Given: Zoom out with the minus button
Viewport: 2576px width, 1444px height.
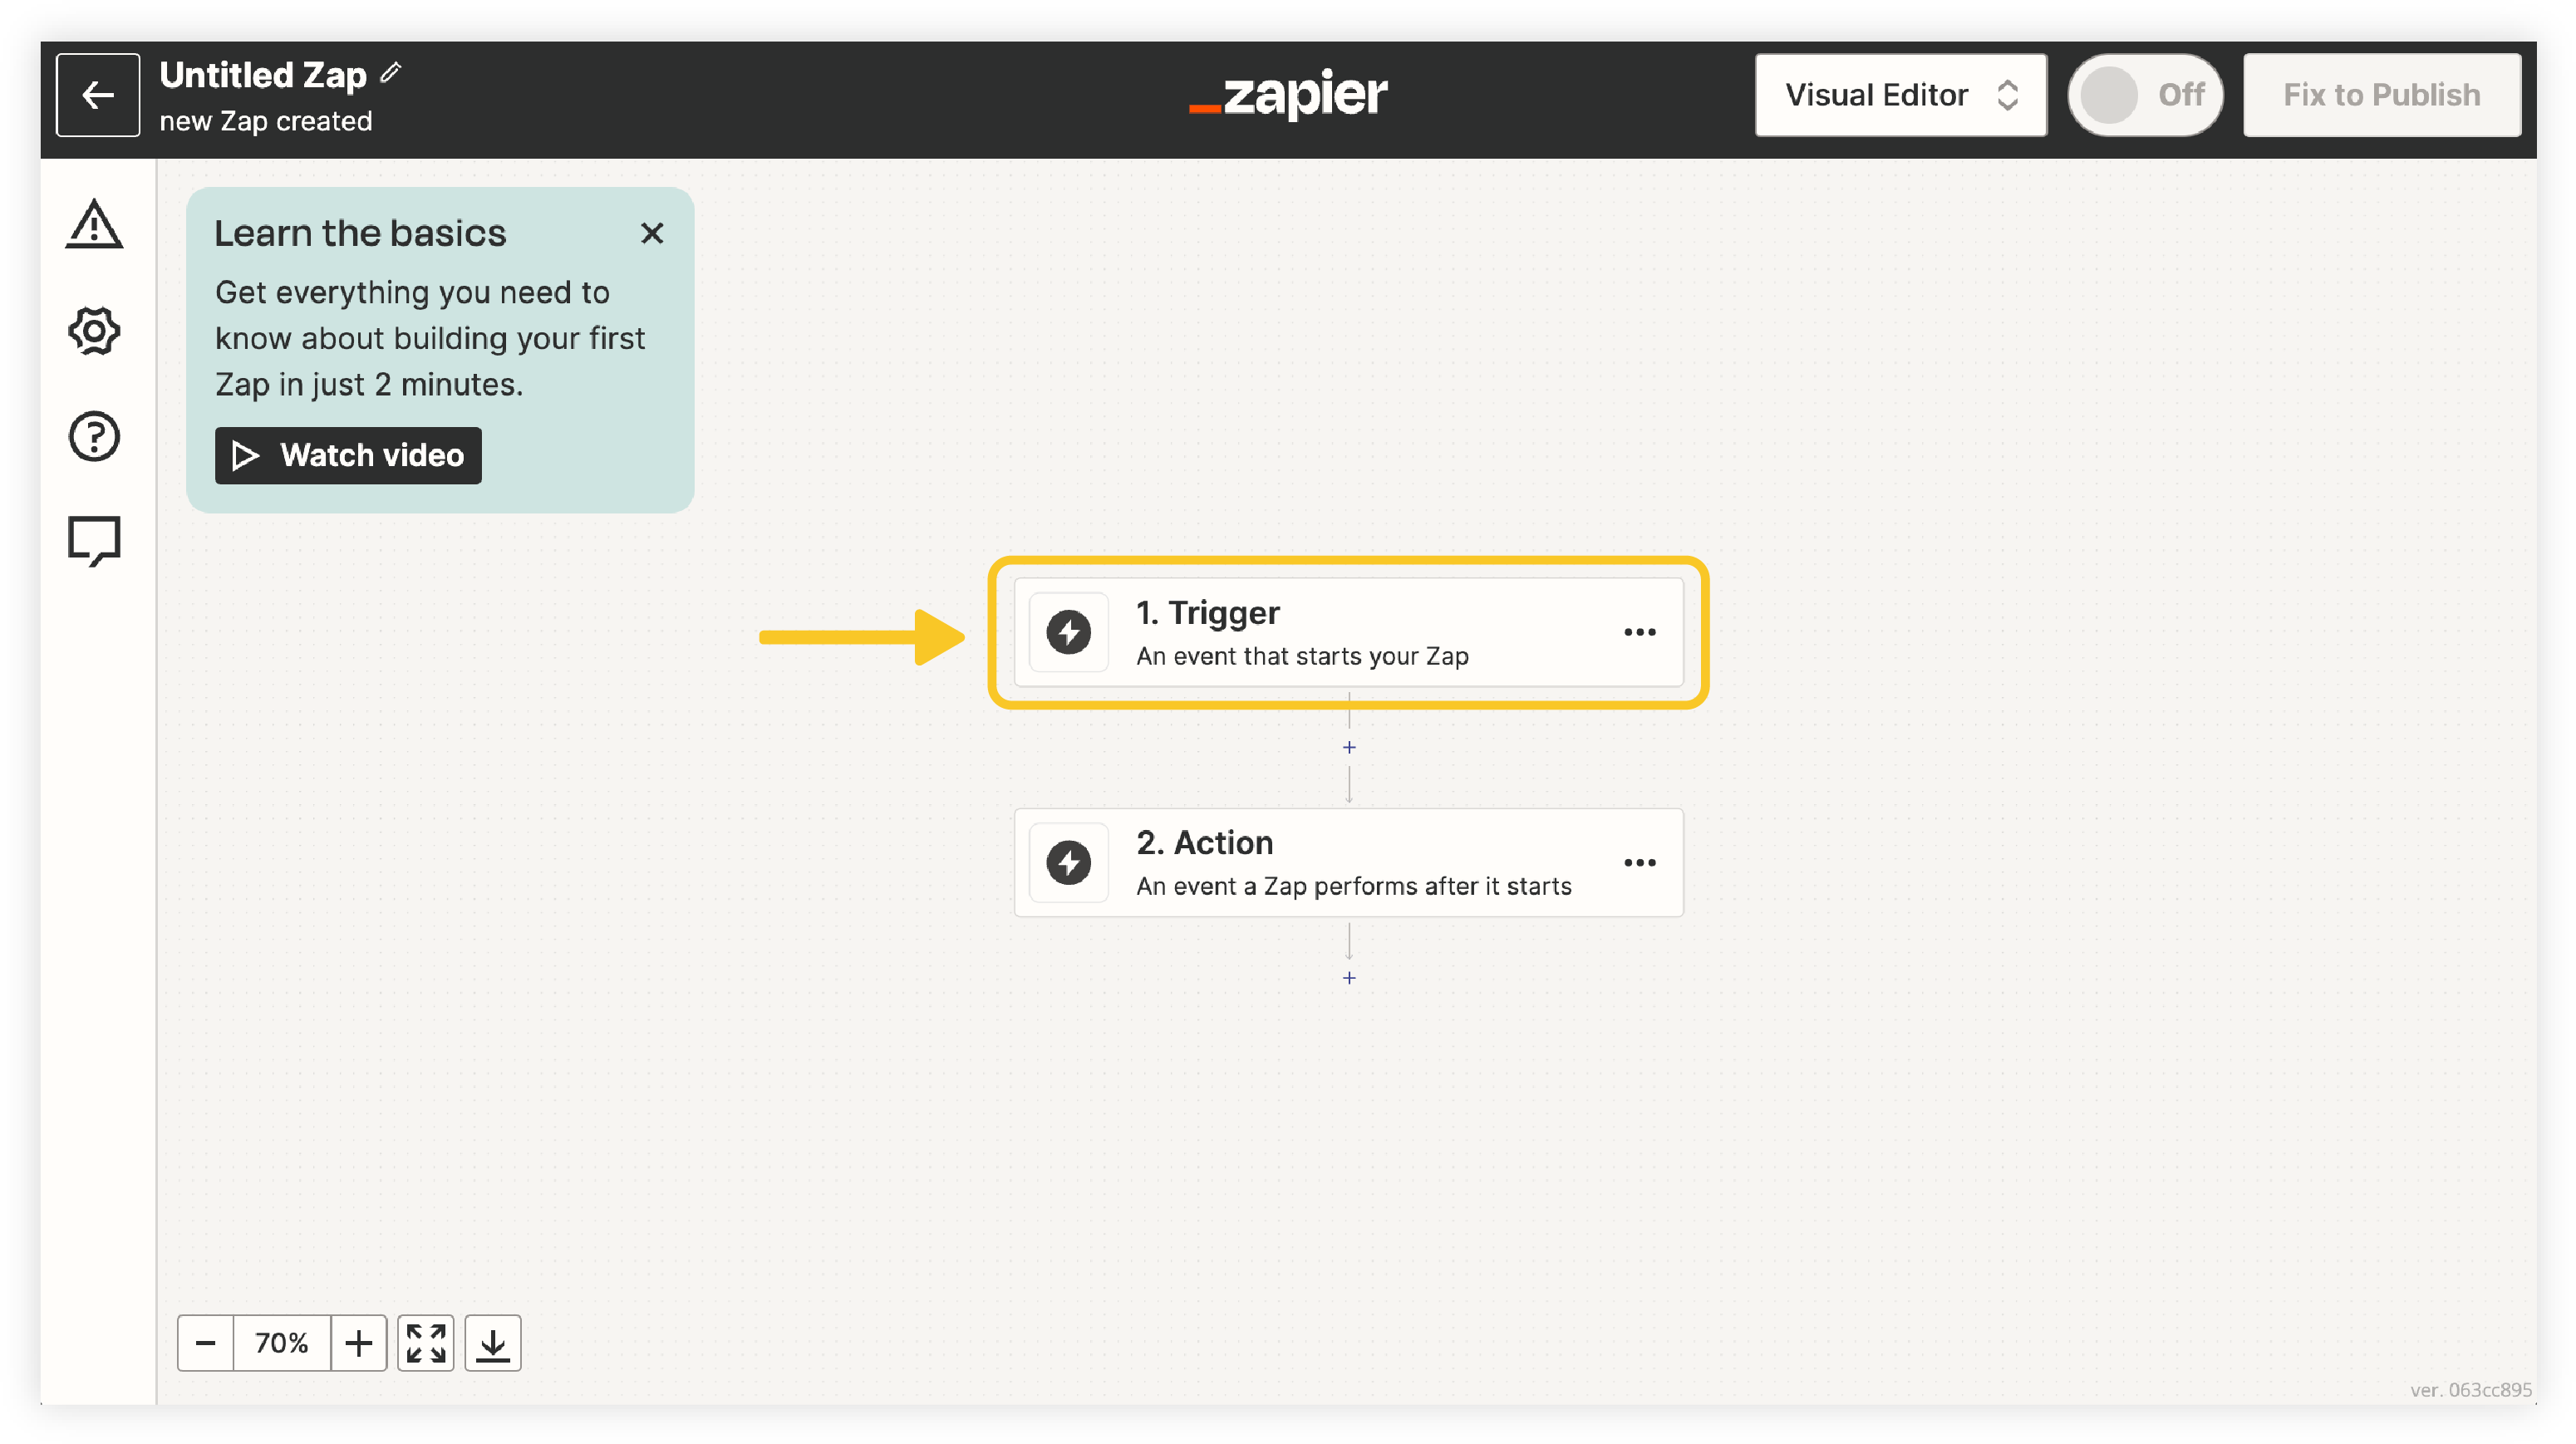Looking at the screenshot, I should coord(205,1342).
